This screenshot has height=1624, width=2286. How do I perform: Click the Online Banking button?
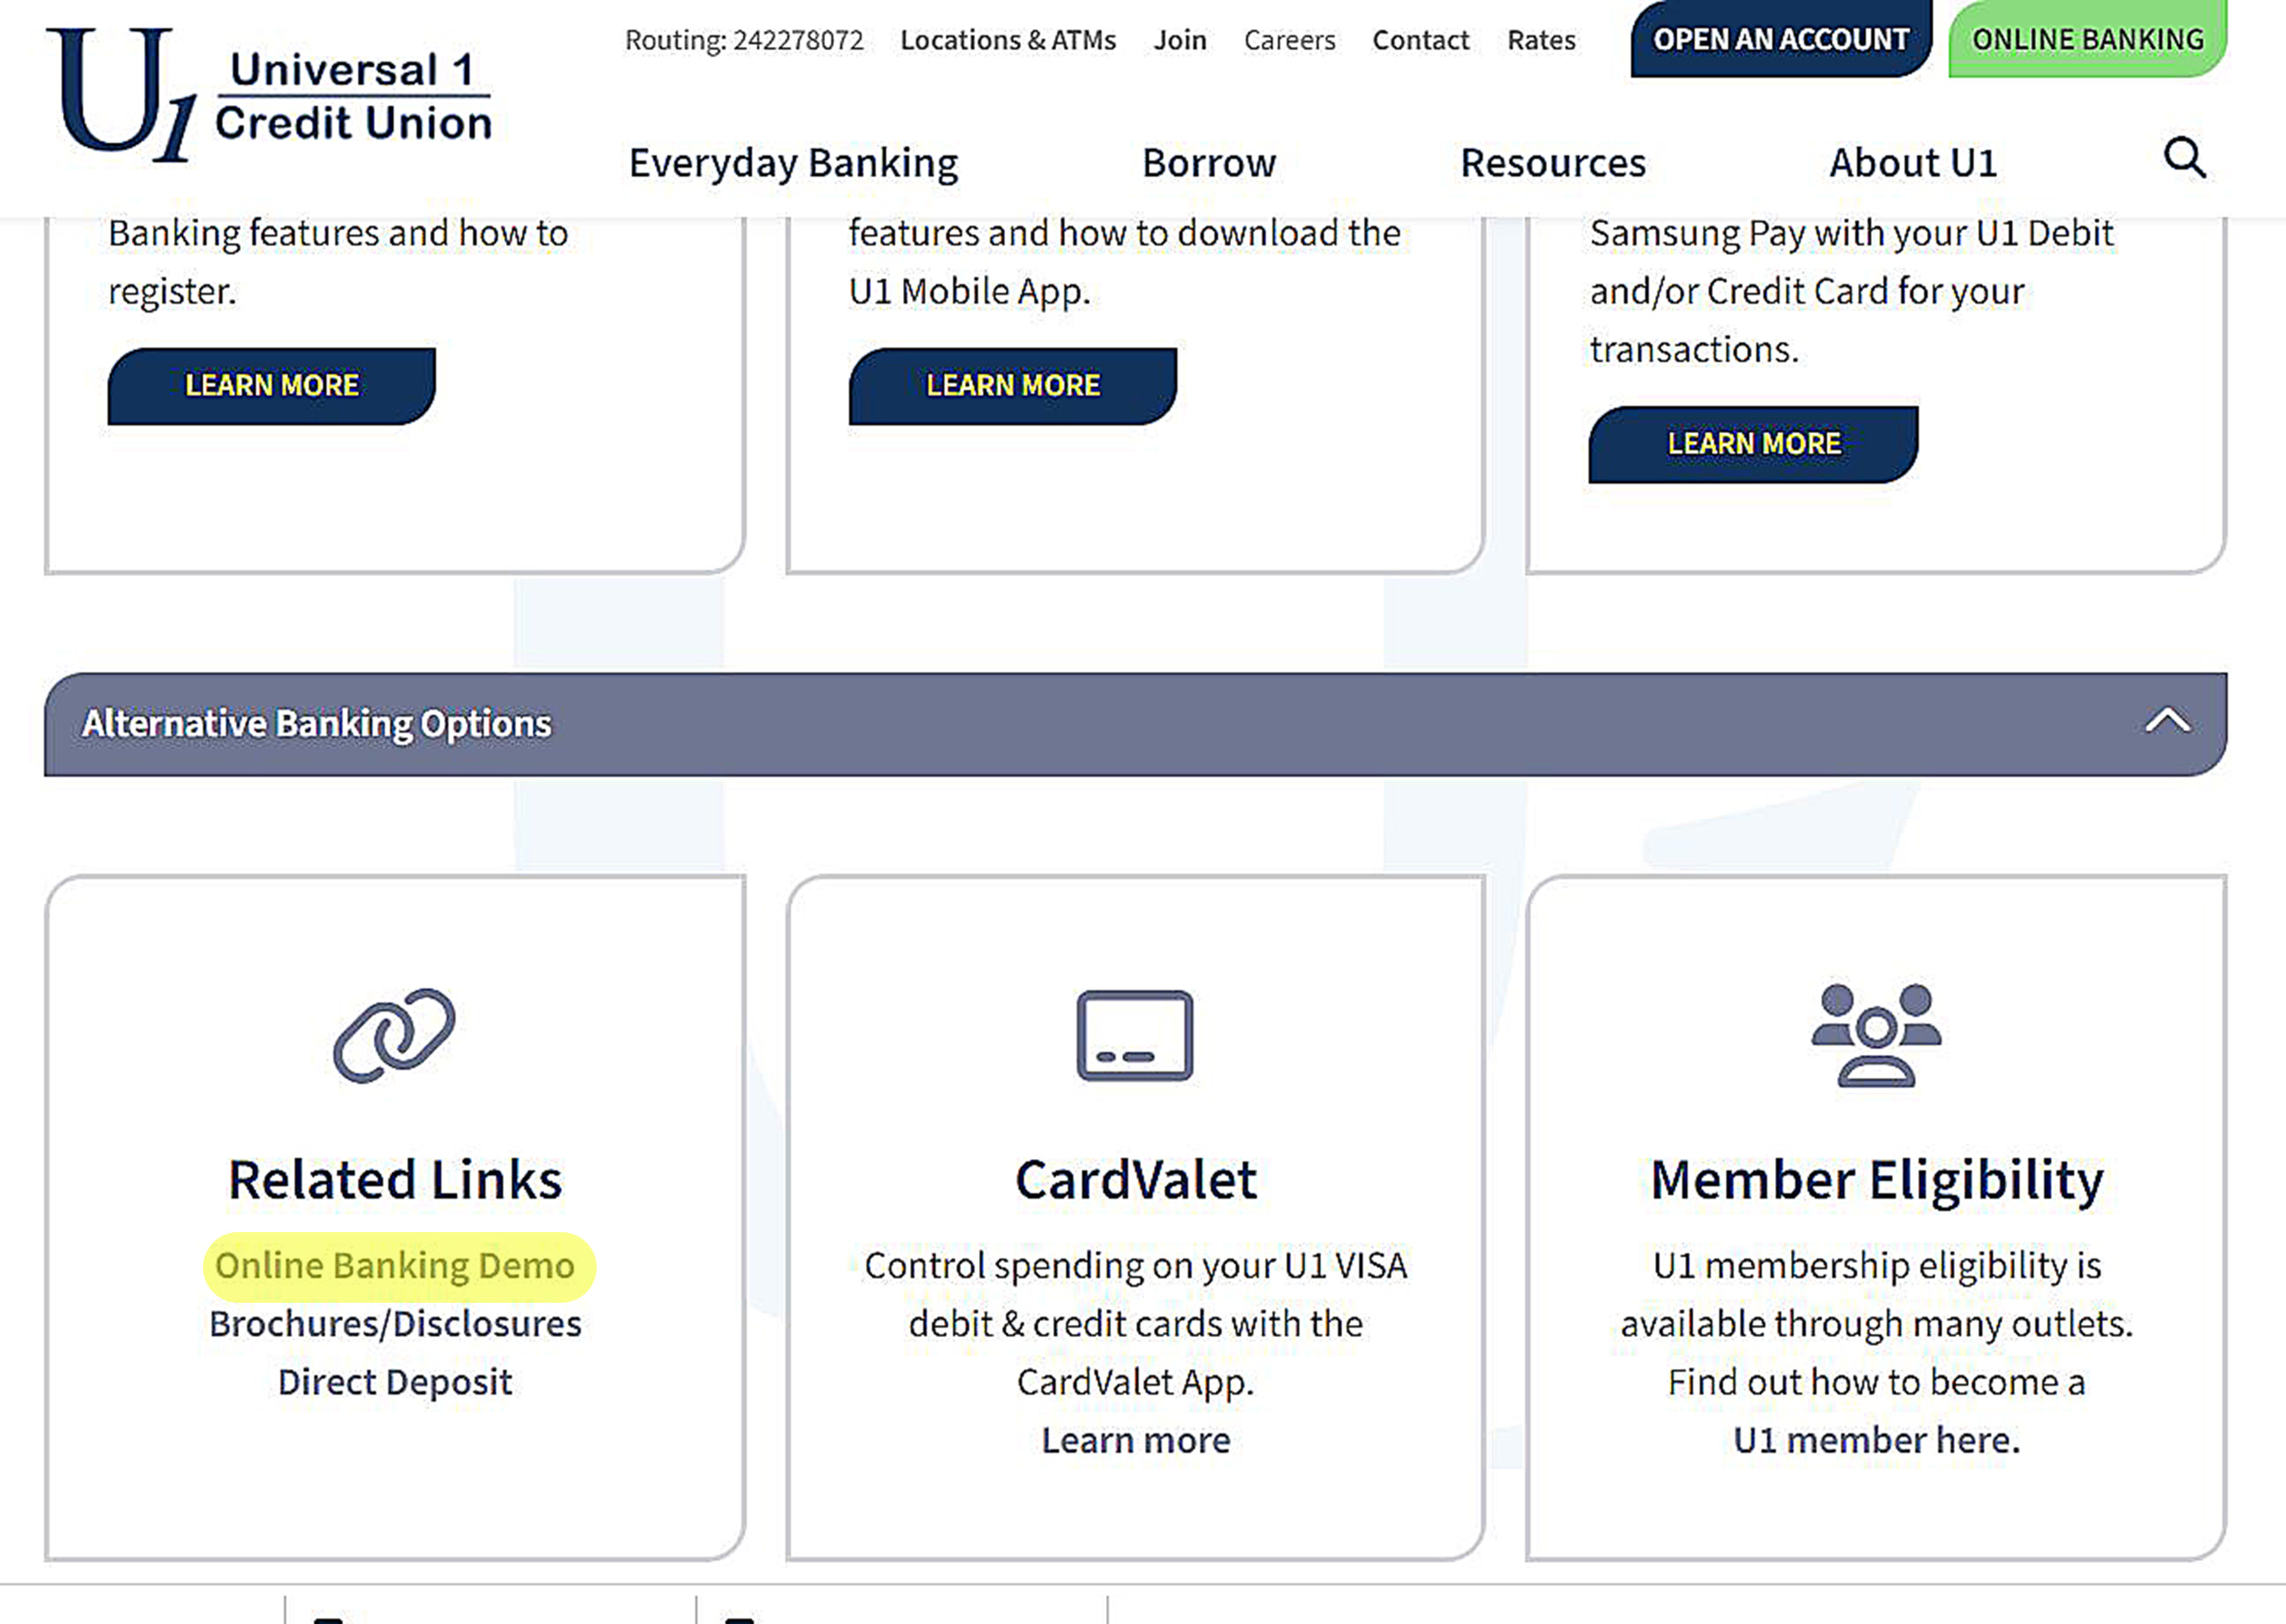(x=2088, y=38)
